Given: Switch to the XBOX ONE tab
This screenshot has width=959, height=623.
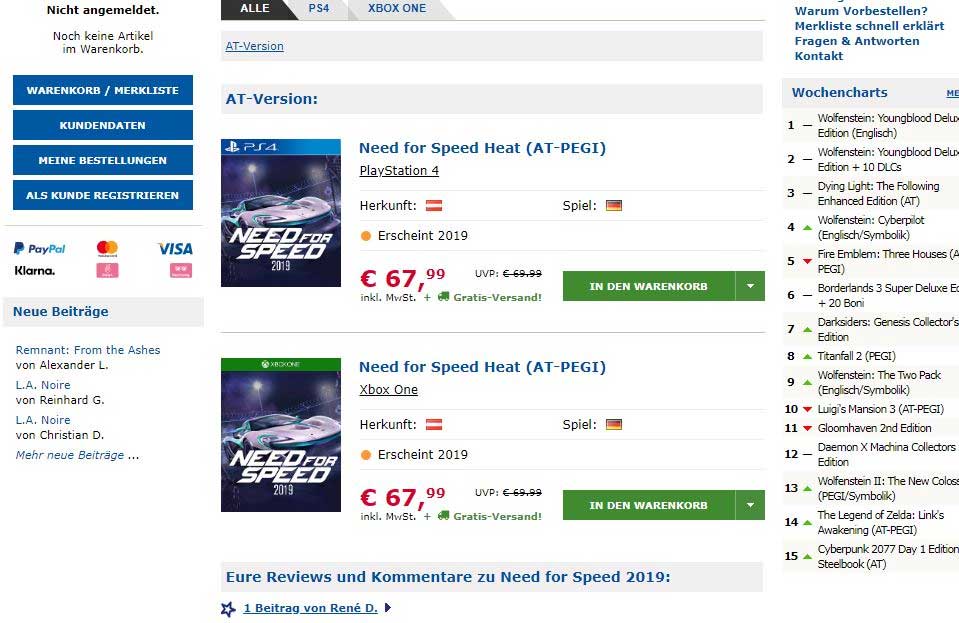Looking at the screenshot, I should [x=396, y=9].
